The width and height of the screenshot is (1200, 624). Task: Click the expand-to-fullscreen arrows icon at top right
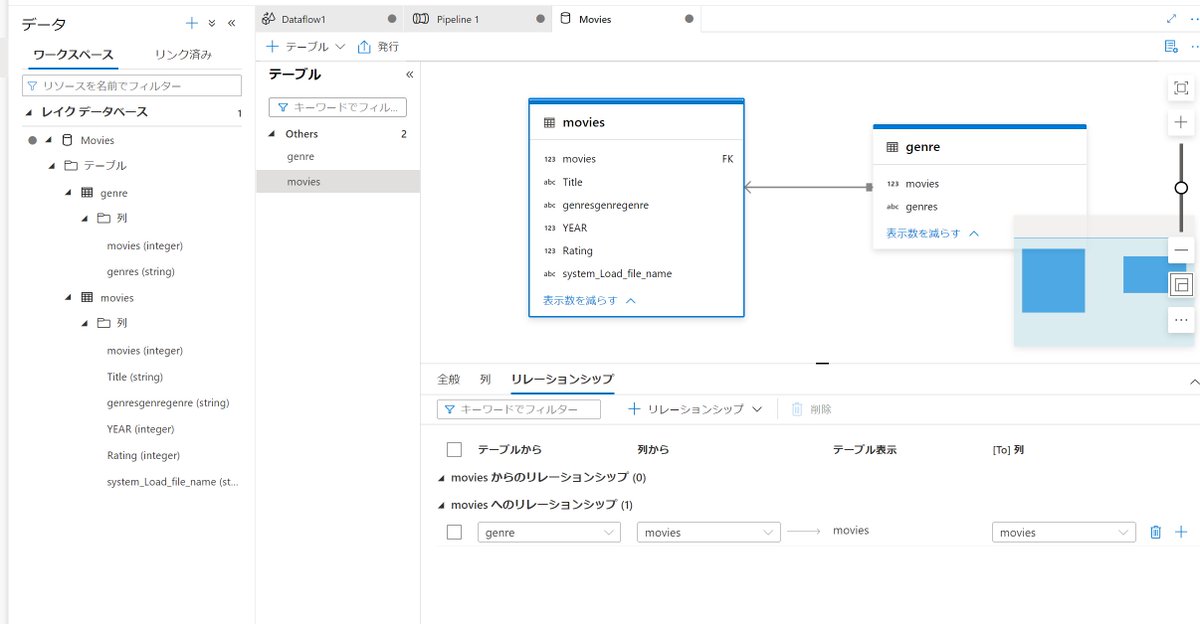point(1172,19)
